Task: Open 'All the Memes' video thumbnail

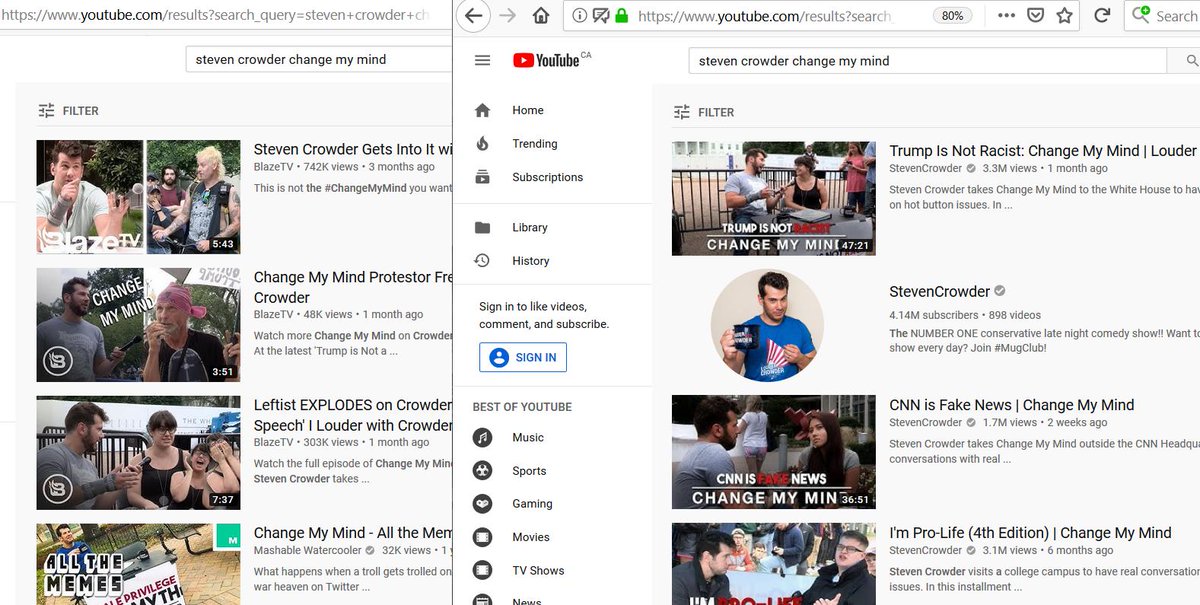Action: point(139,564)
